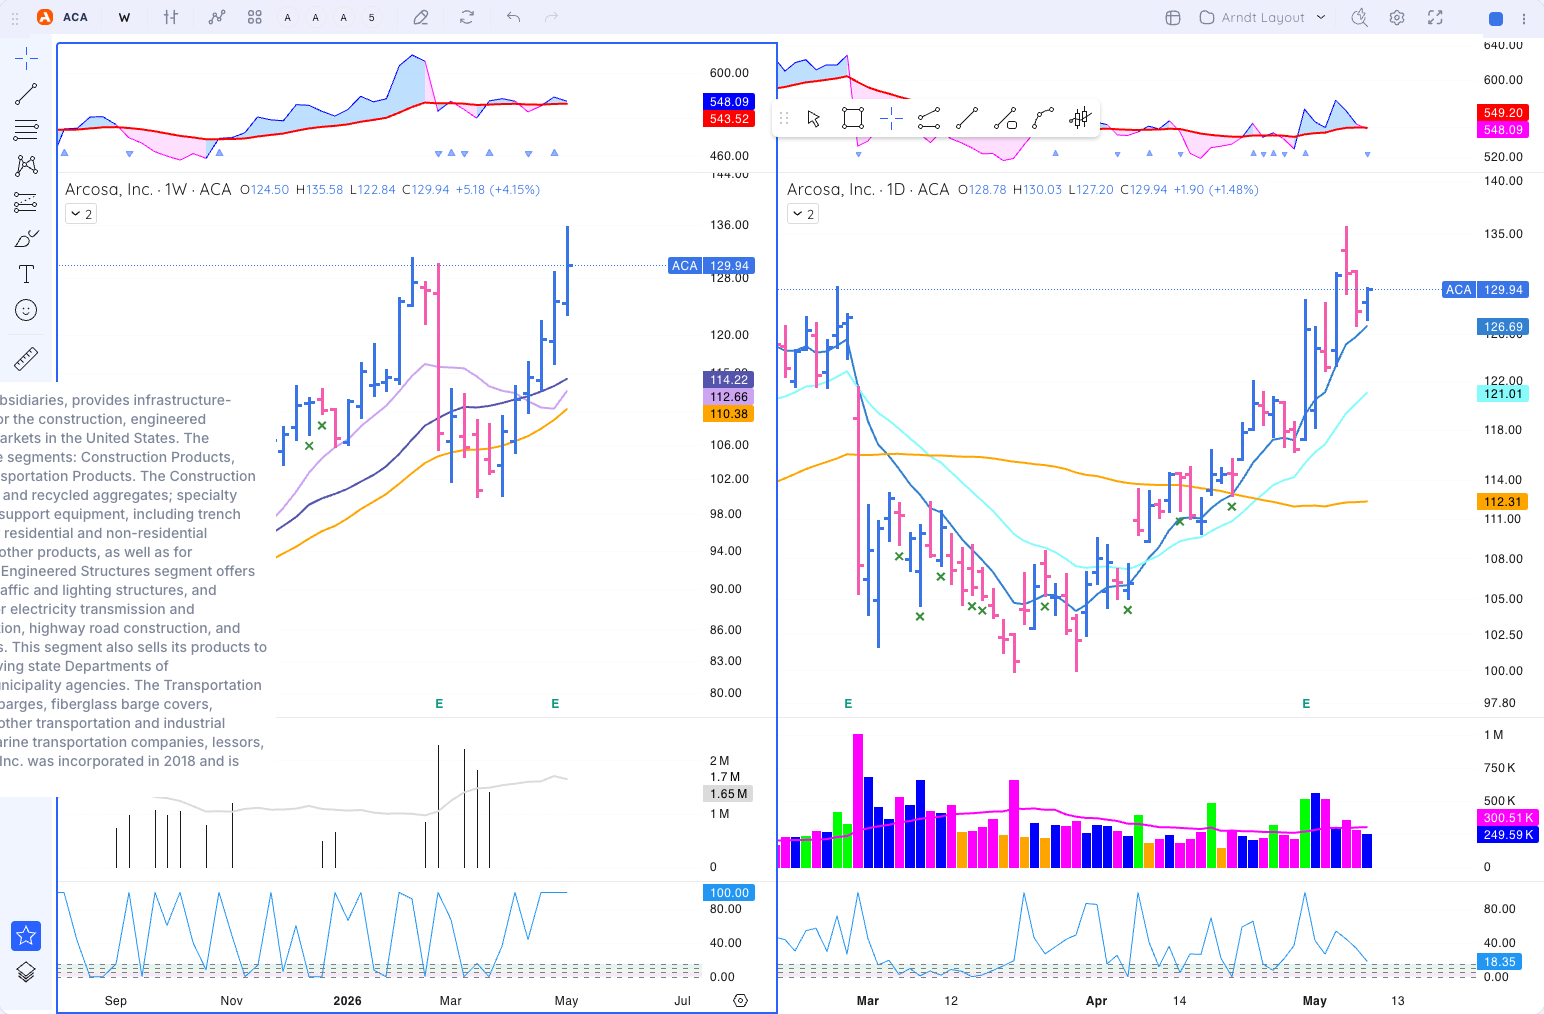The height and width of the screenshot is (1014, 1544).
Task: Open the emoji icons tool
Action: pos(26,310)
